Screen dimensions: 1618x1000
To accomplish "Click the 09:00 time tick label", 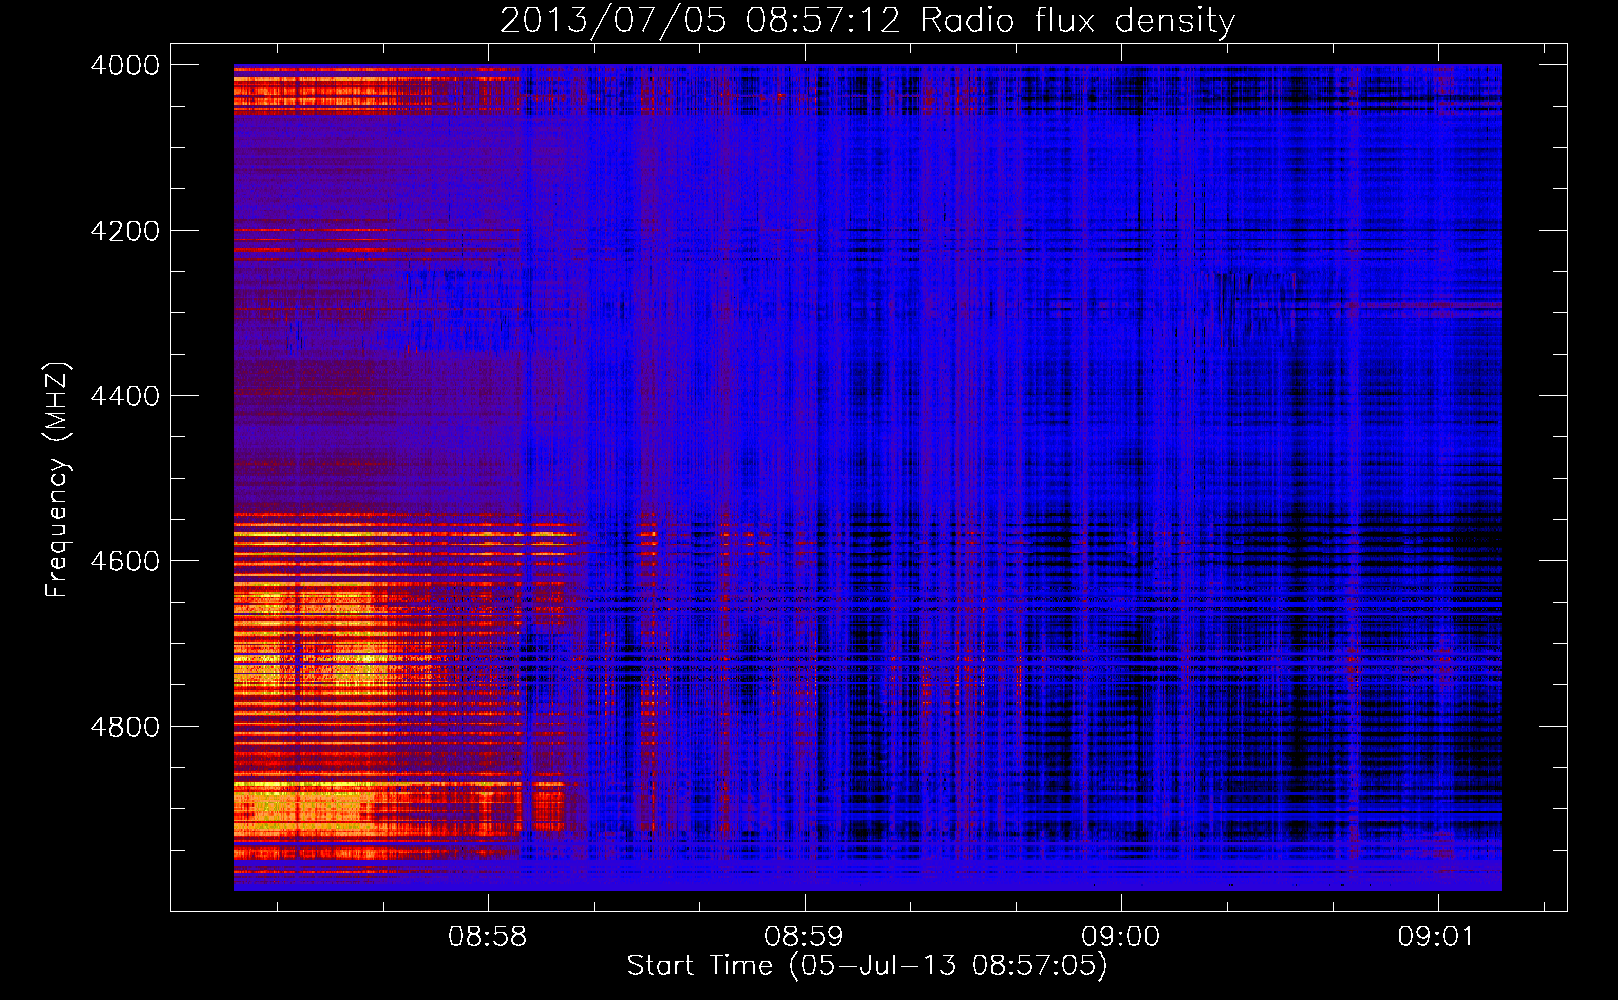I will (1121, 936).
